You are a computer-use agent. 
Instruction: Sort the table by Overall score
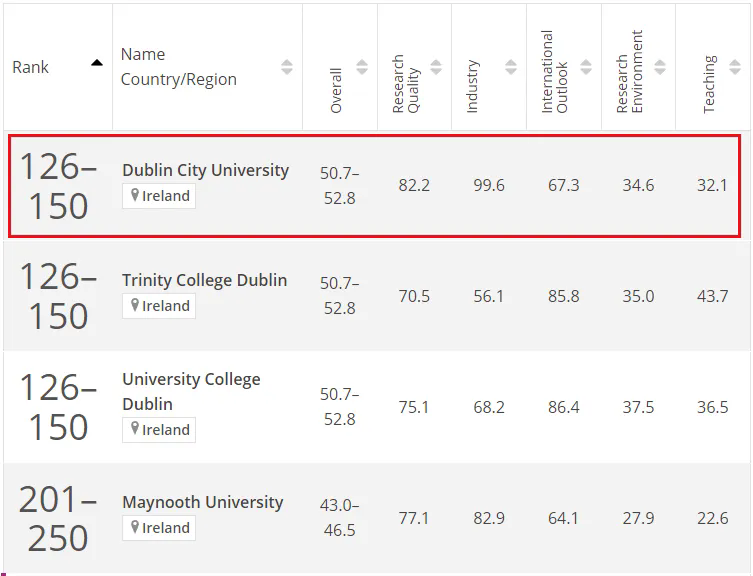pyautogui.click(x=362, y=67)
